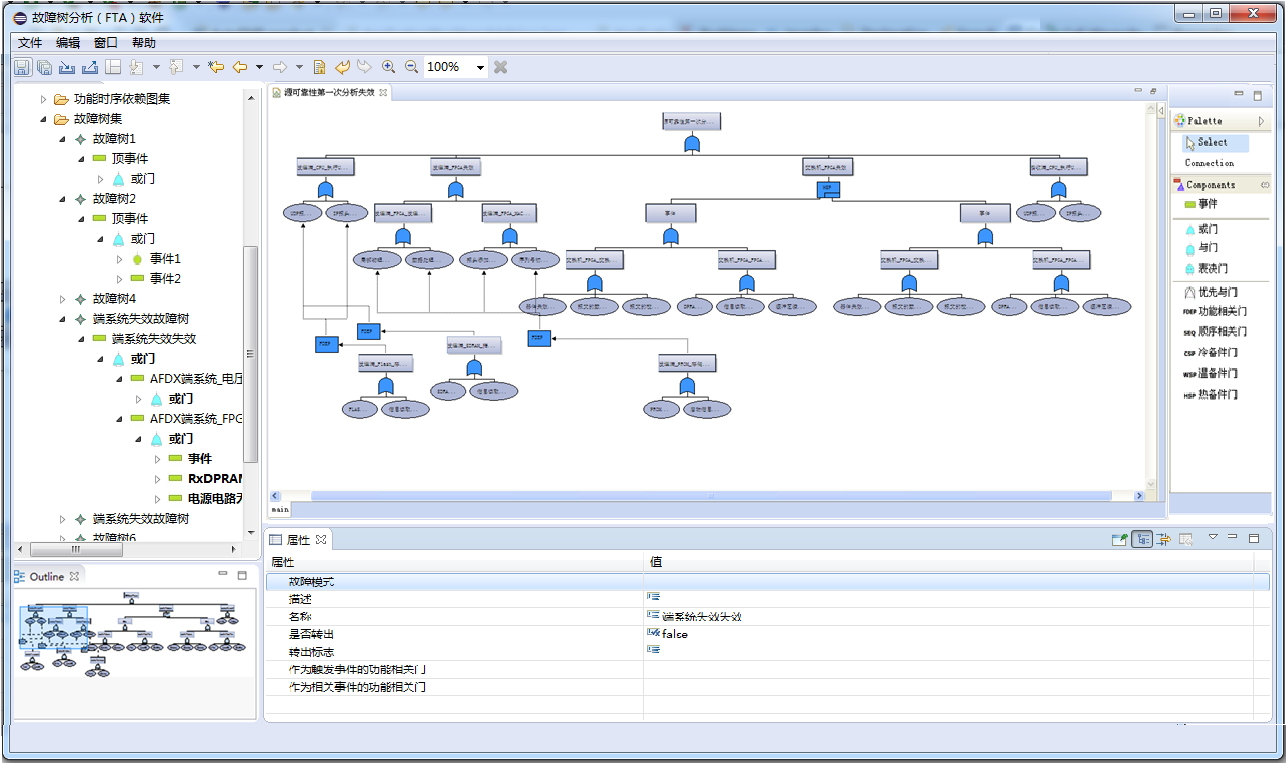Choose the Select tool in the Palette
The image size is (1286, 763).
[1214, 143]
